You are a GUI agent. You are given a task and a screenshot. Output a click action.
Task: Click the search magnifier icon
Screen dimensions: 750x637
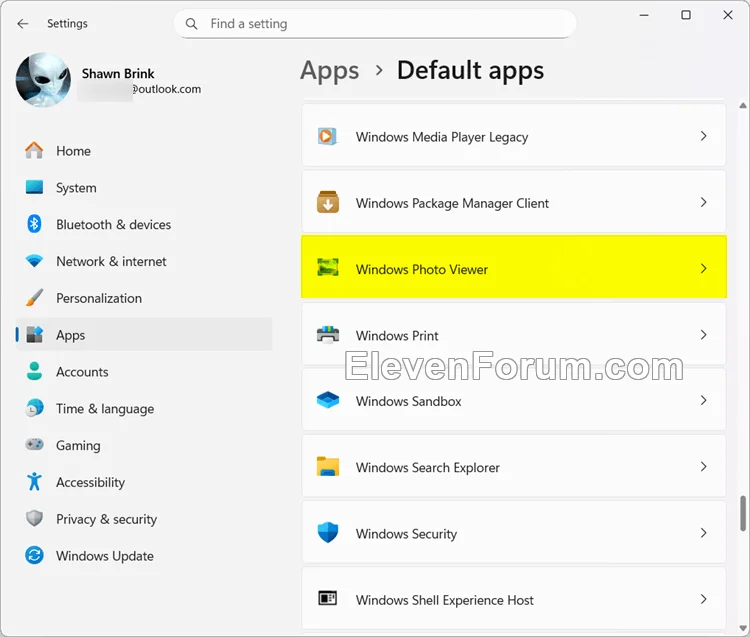(x=191, y=23)
